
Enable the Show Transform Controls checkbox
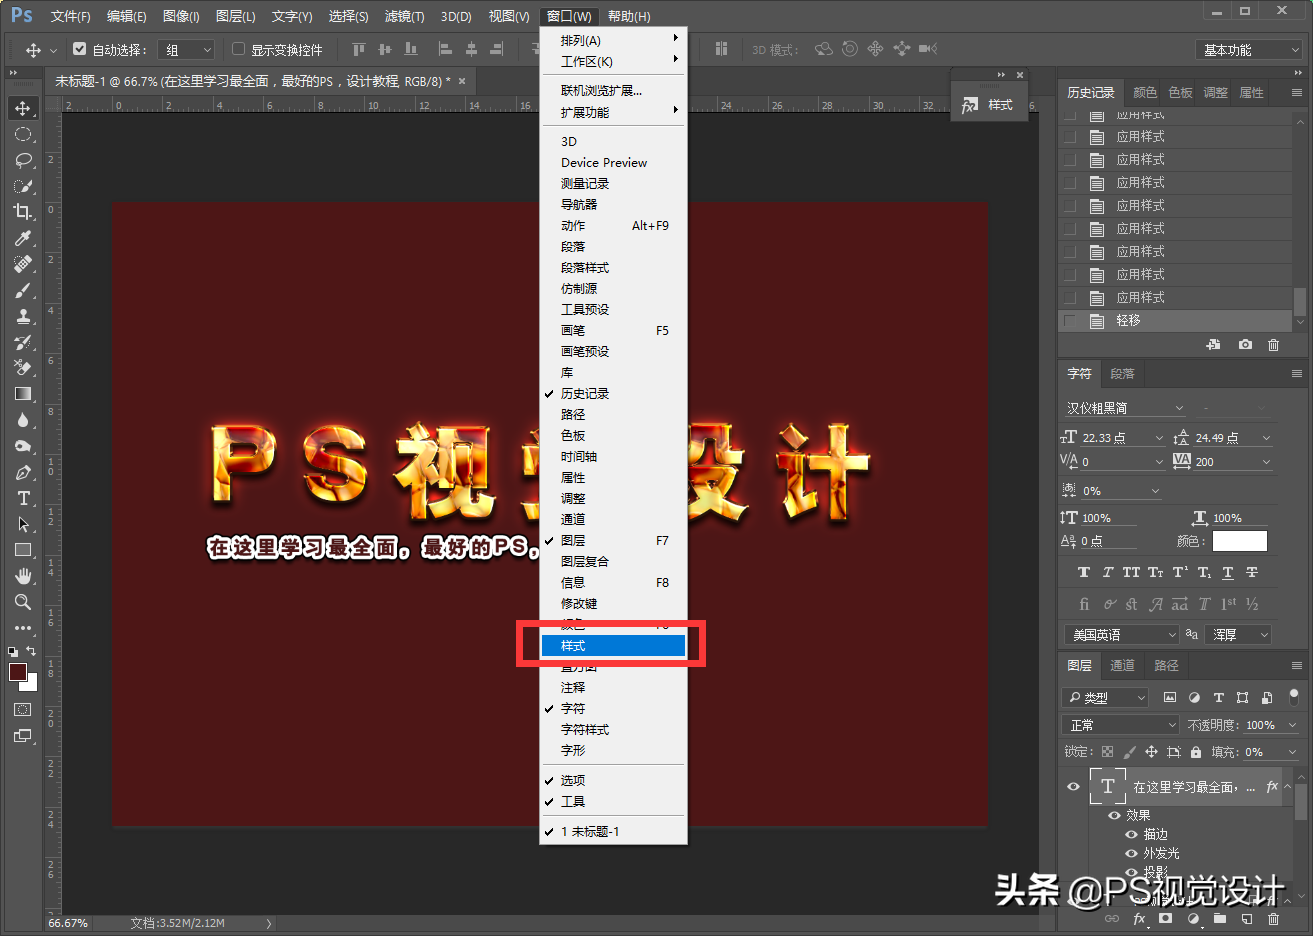coord(238,49)
